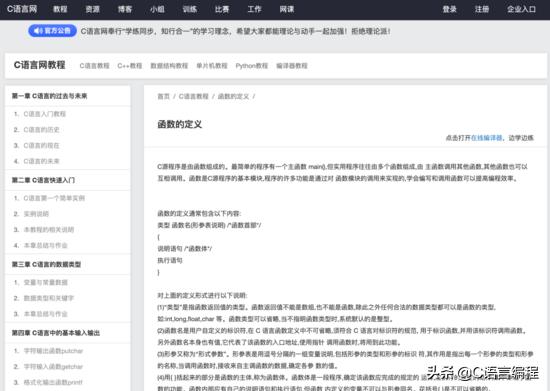Select 资源 in the top navigation
The height and width of the screenshot is (391, 550).
(92, 9)
